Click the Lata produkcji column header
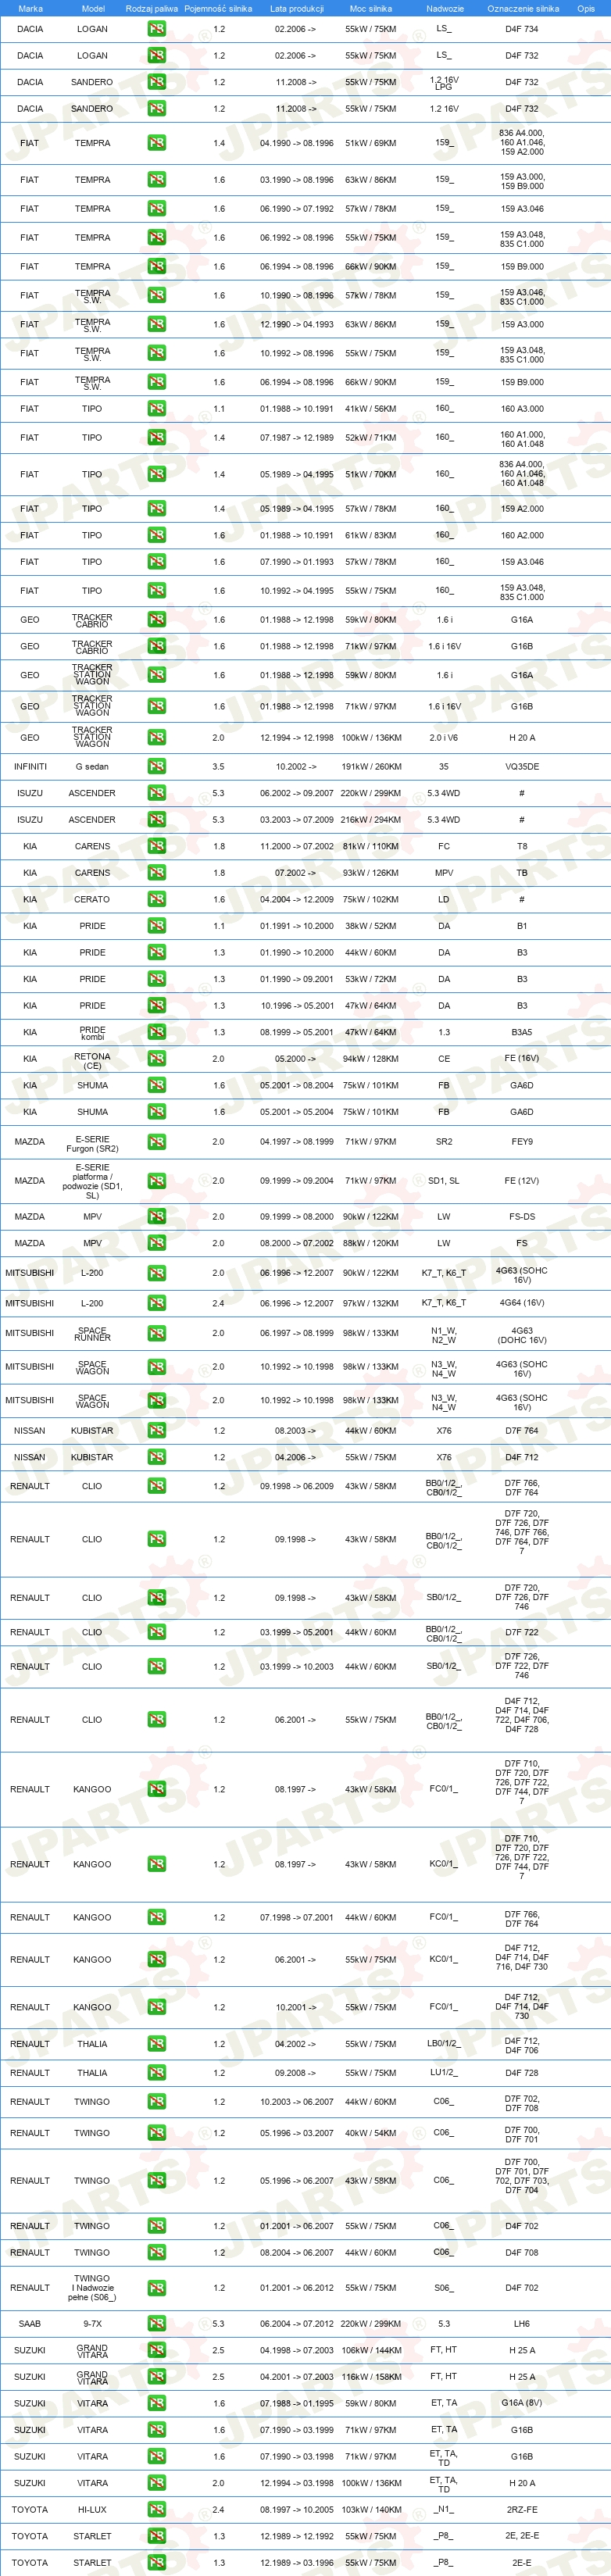This screenshot has width=611, height=2576. pyautogui.click(x=297, y=8)
